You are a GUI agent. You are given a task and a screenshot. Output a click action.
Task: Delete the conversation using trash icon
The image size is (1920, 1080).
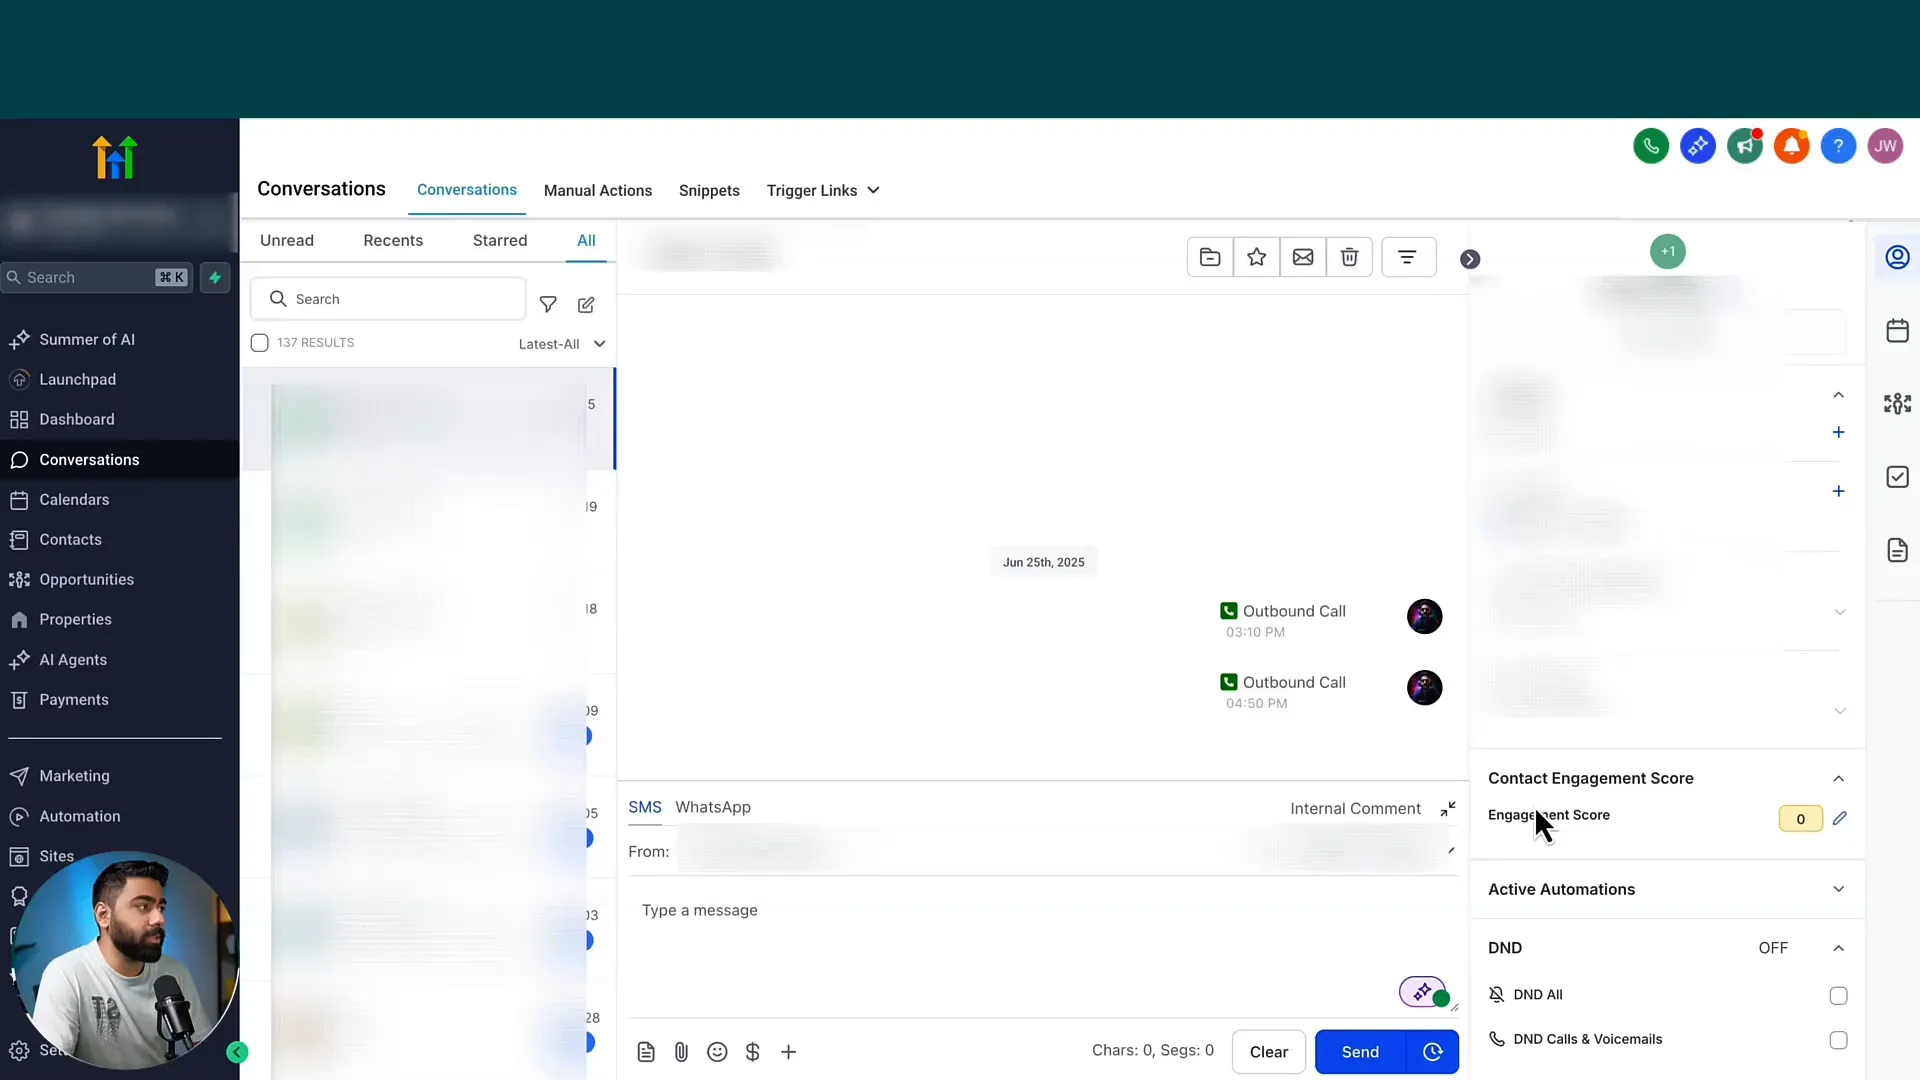(1350, 257)
